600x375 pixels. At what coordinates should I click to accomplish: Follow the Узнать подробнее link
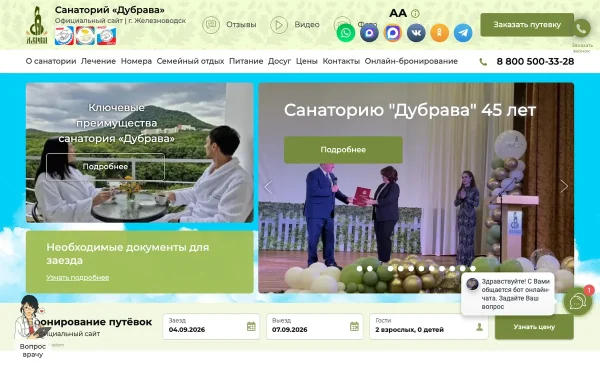pyautogui.click(x=78, y=277)
